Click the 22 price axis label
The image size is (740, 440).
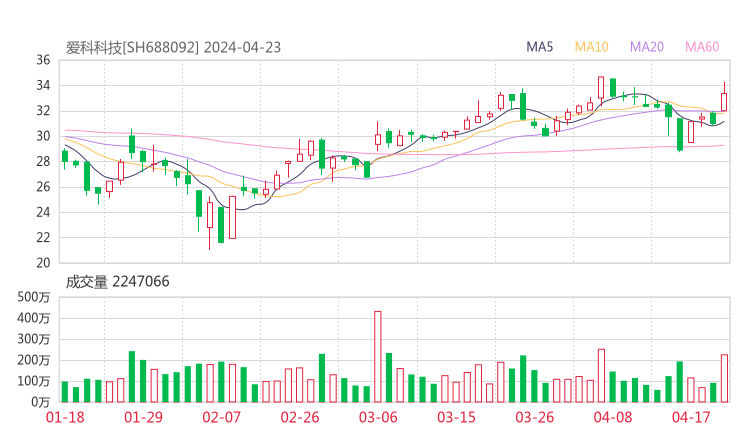[43, 237]
